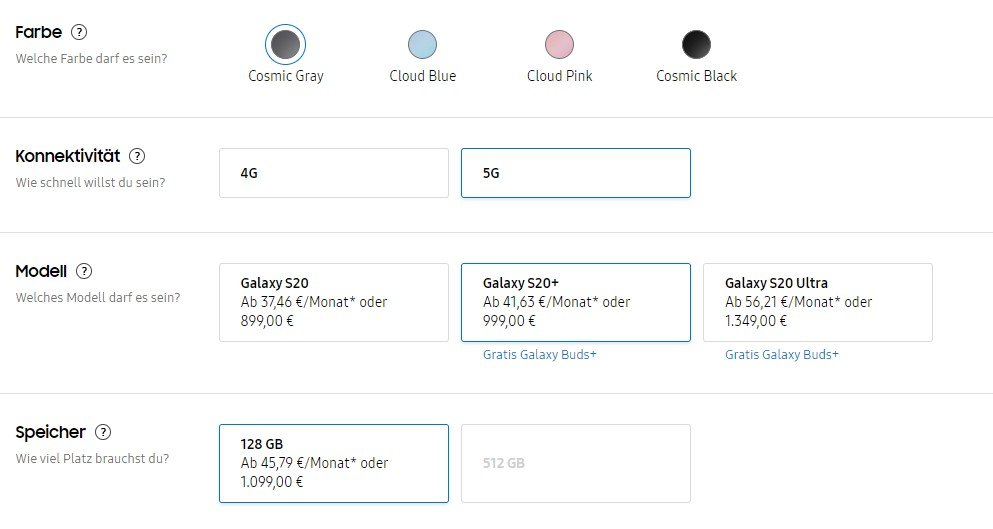The height and width of the screenshot is (529, 993).
Task: Select the Cosmic Black color swatch
Action: (x=696, y=44)
